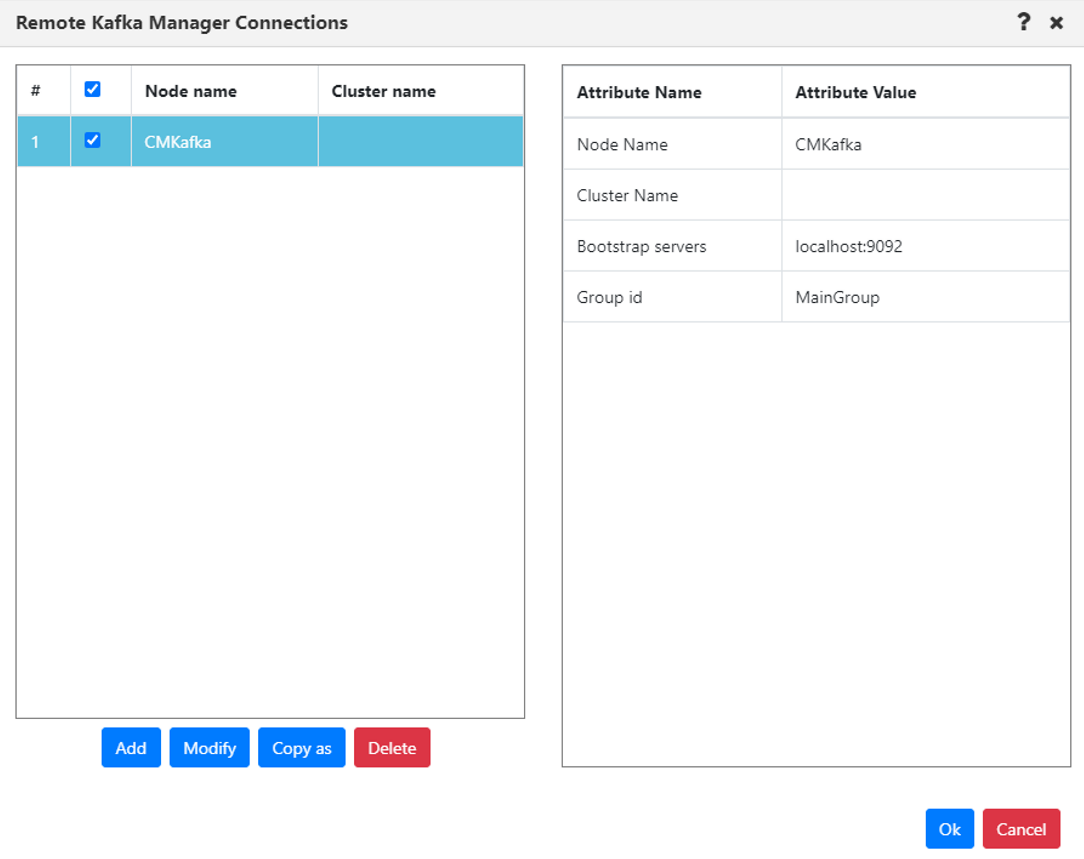Uncheck the checkbox for the CMKafka row

coord(93,141)
